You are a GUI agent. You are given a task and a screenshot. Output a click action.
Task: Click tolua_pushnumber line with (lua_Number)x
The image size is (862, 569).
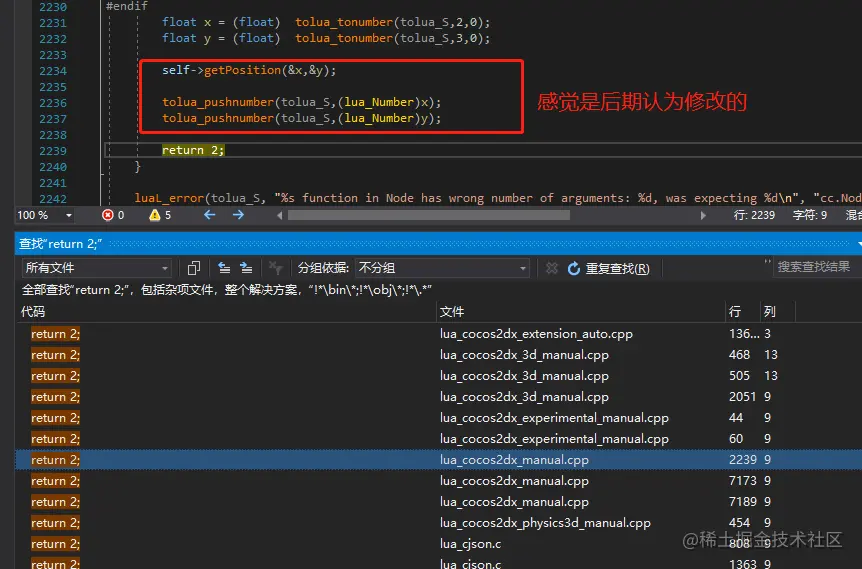point(301,102)
